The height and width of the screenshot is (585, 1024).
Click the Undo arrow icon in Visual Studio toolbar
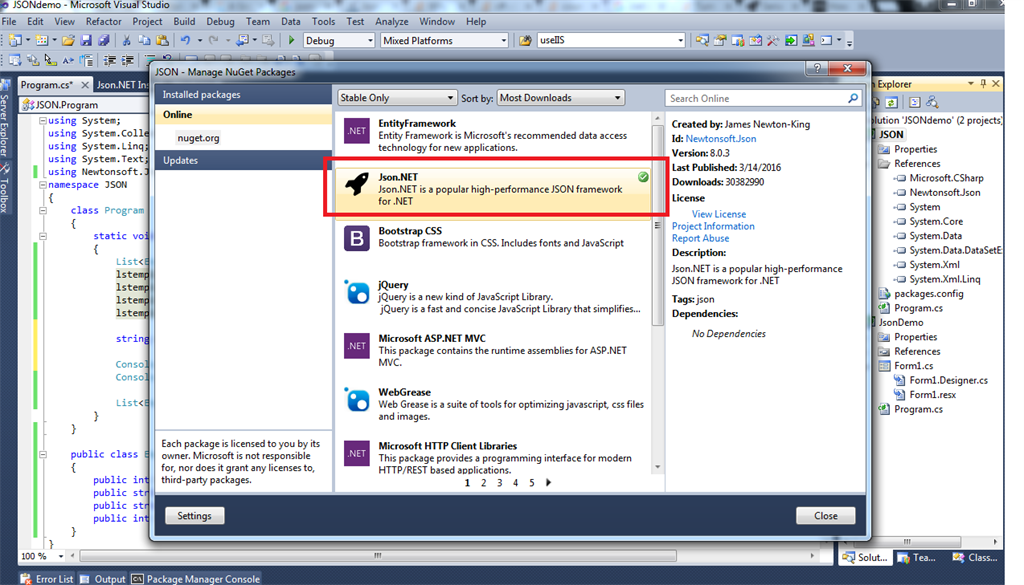tap(185, 40)
